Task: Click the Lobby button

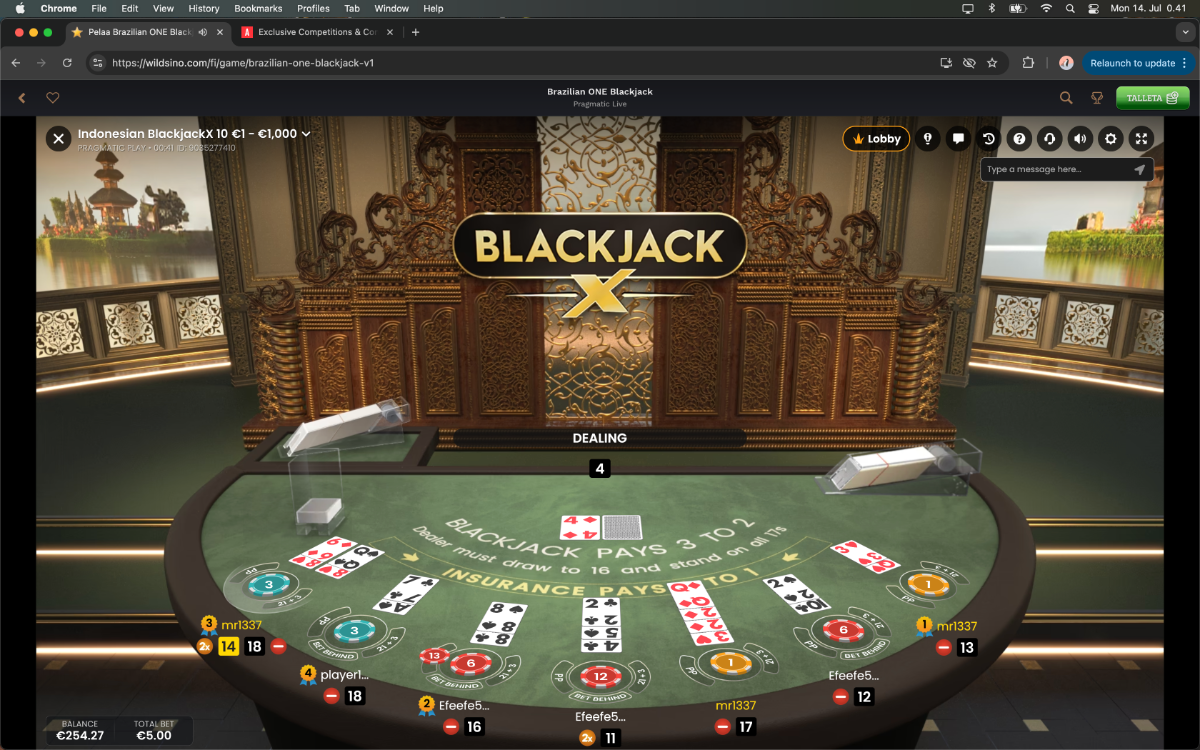Action: point(876,139)
